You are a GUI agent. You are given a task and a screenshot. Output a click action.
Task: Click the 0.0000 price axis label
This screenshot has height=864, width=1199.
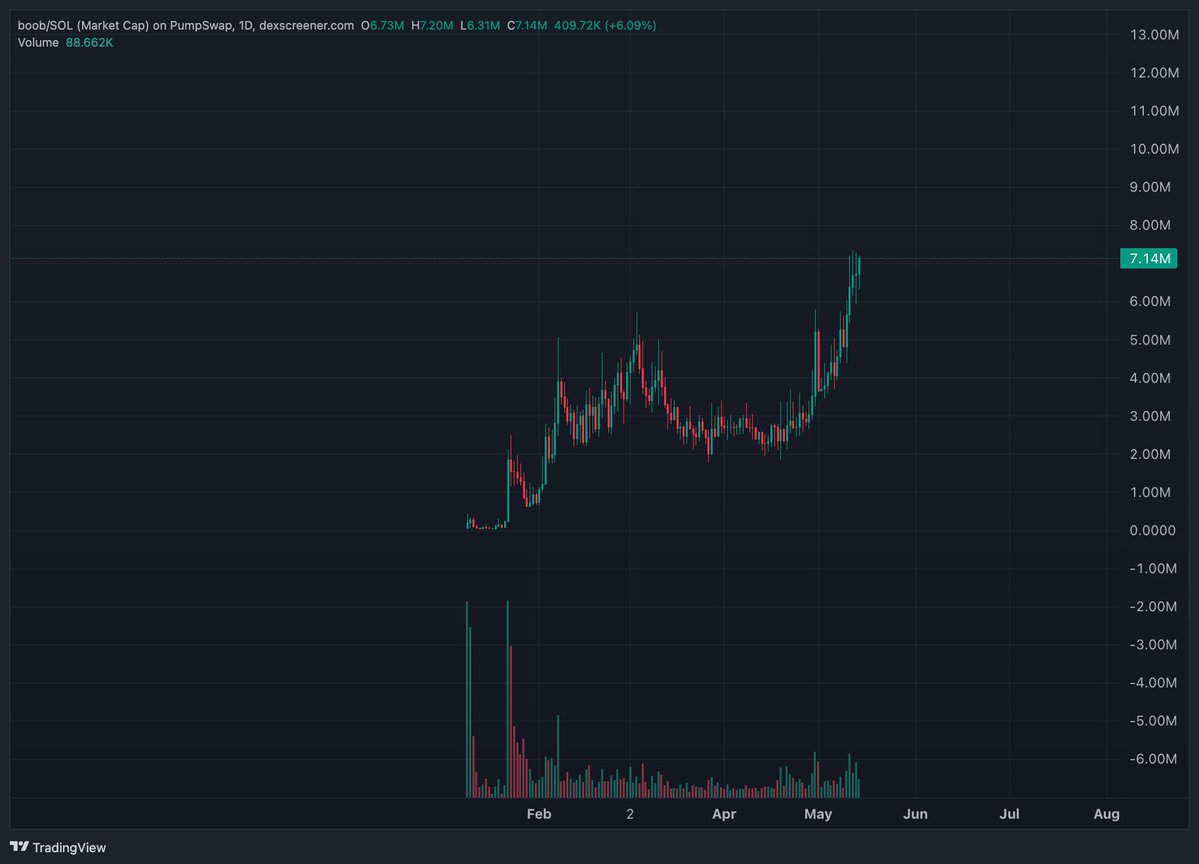coord(1152,531)
